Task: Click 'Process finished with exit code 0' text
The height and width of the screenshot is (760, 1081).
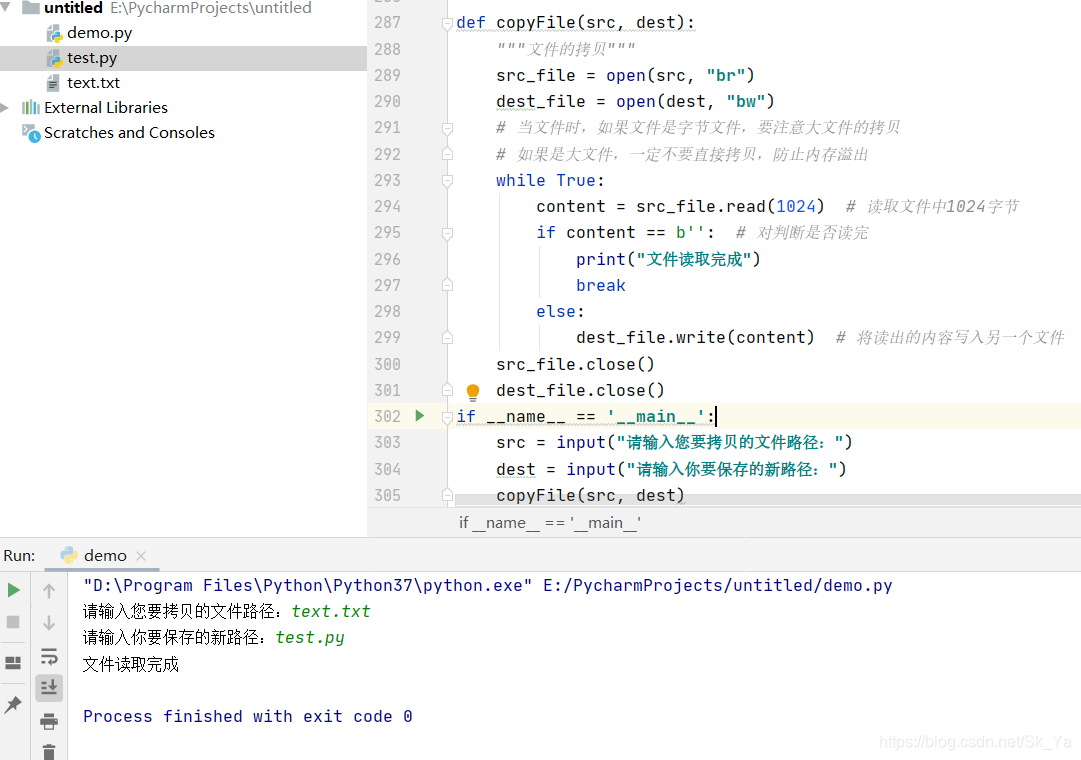Action: [247, 717]
